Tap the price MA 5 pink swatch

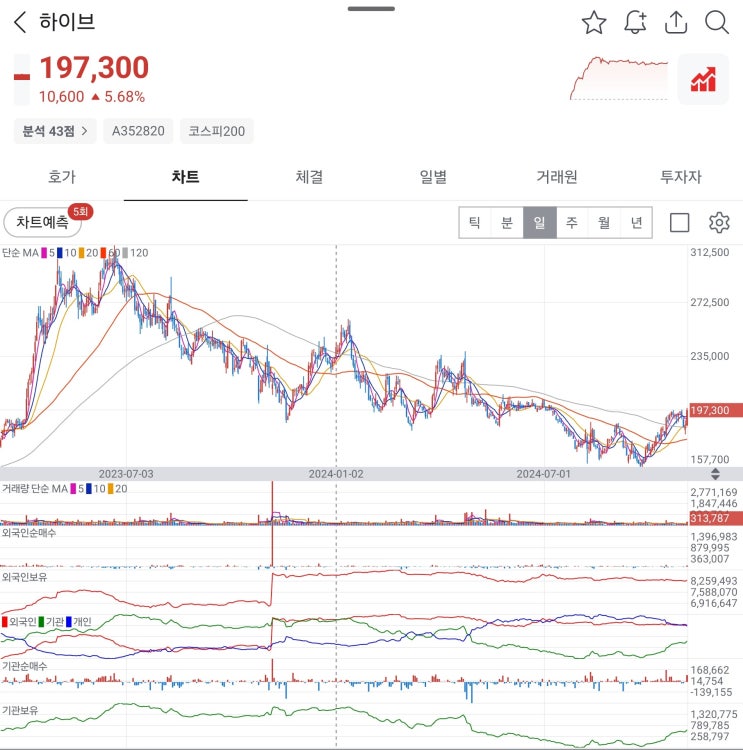click(44, 253)
